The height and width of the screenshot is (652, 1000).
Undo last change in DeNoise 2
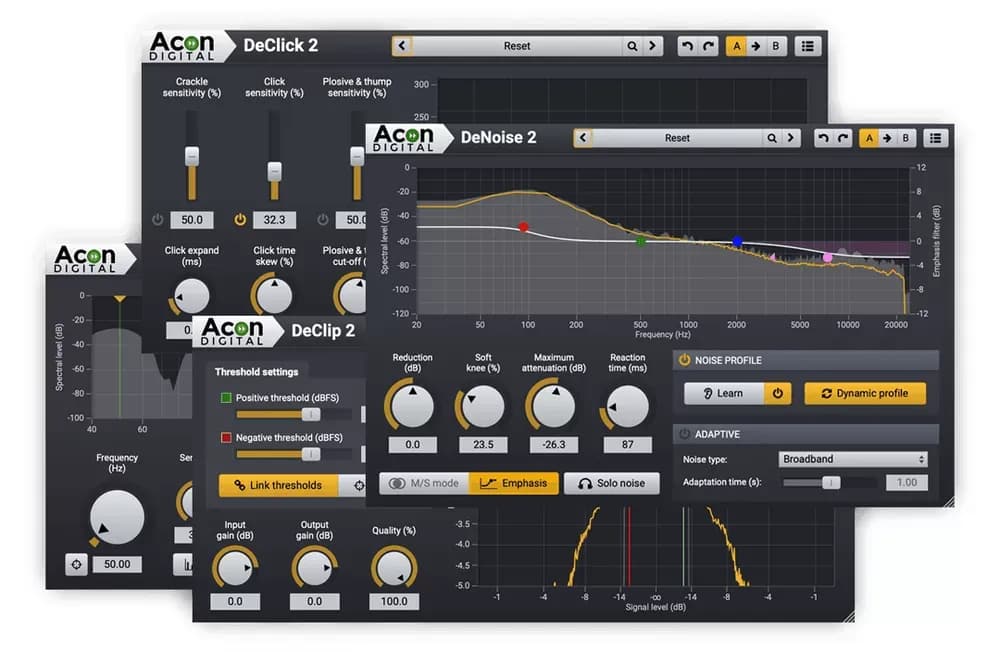[823, 138]
